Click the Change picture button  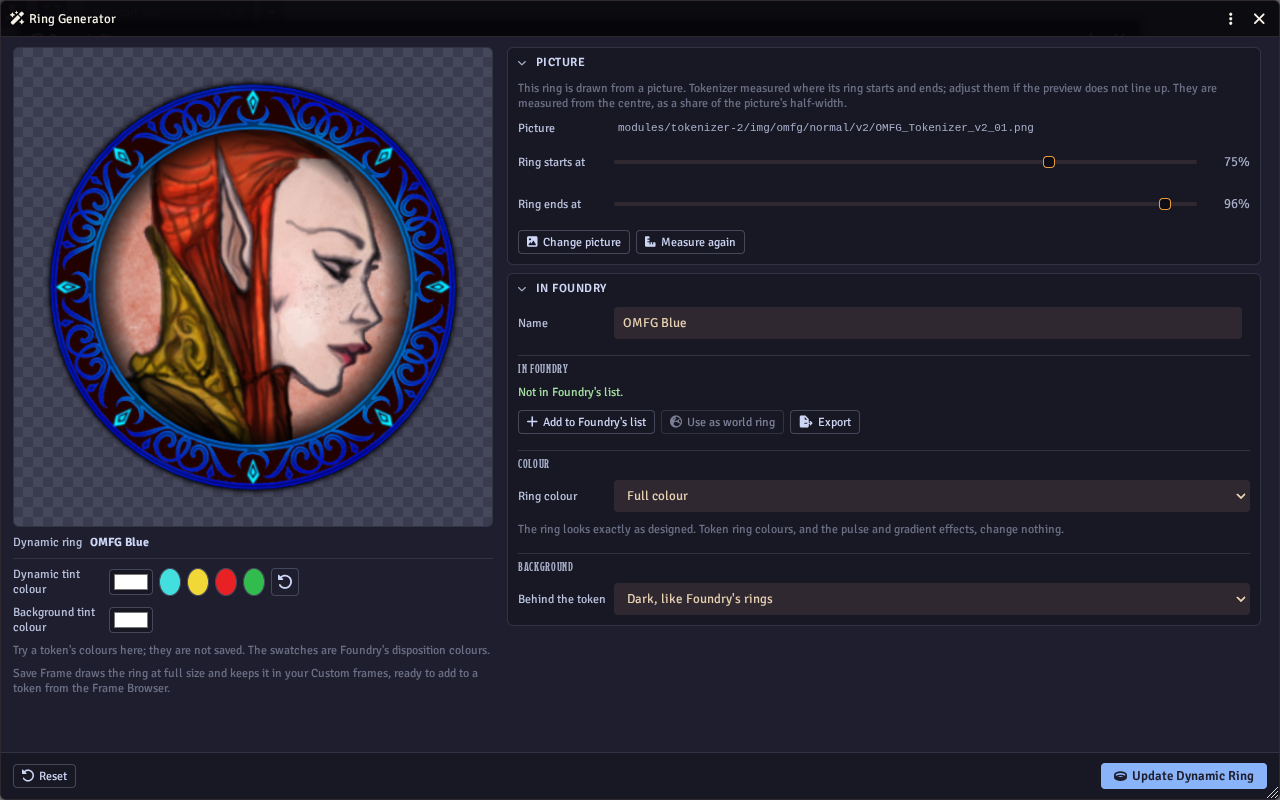(x=574, y=242)
